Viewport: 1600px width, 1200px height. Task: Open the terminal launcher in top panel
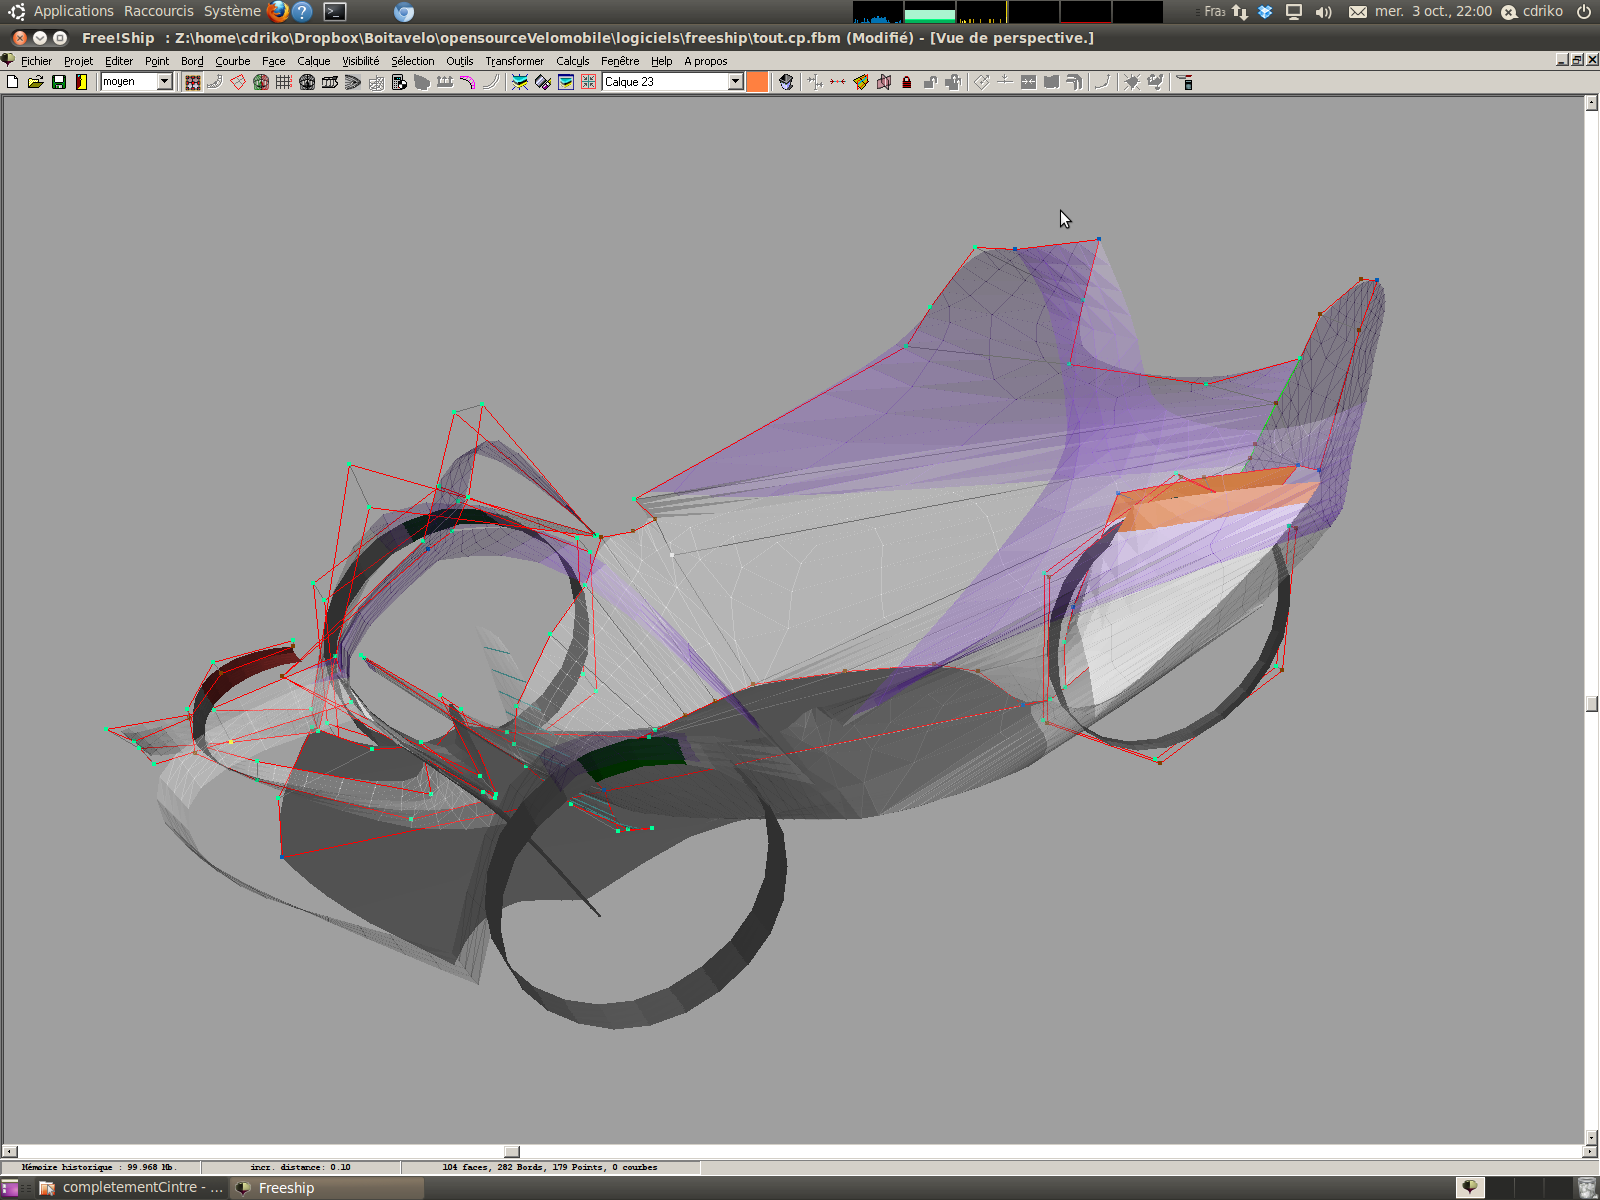(335, 12)
